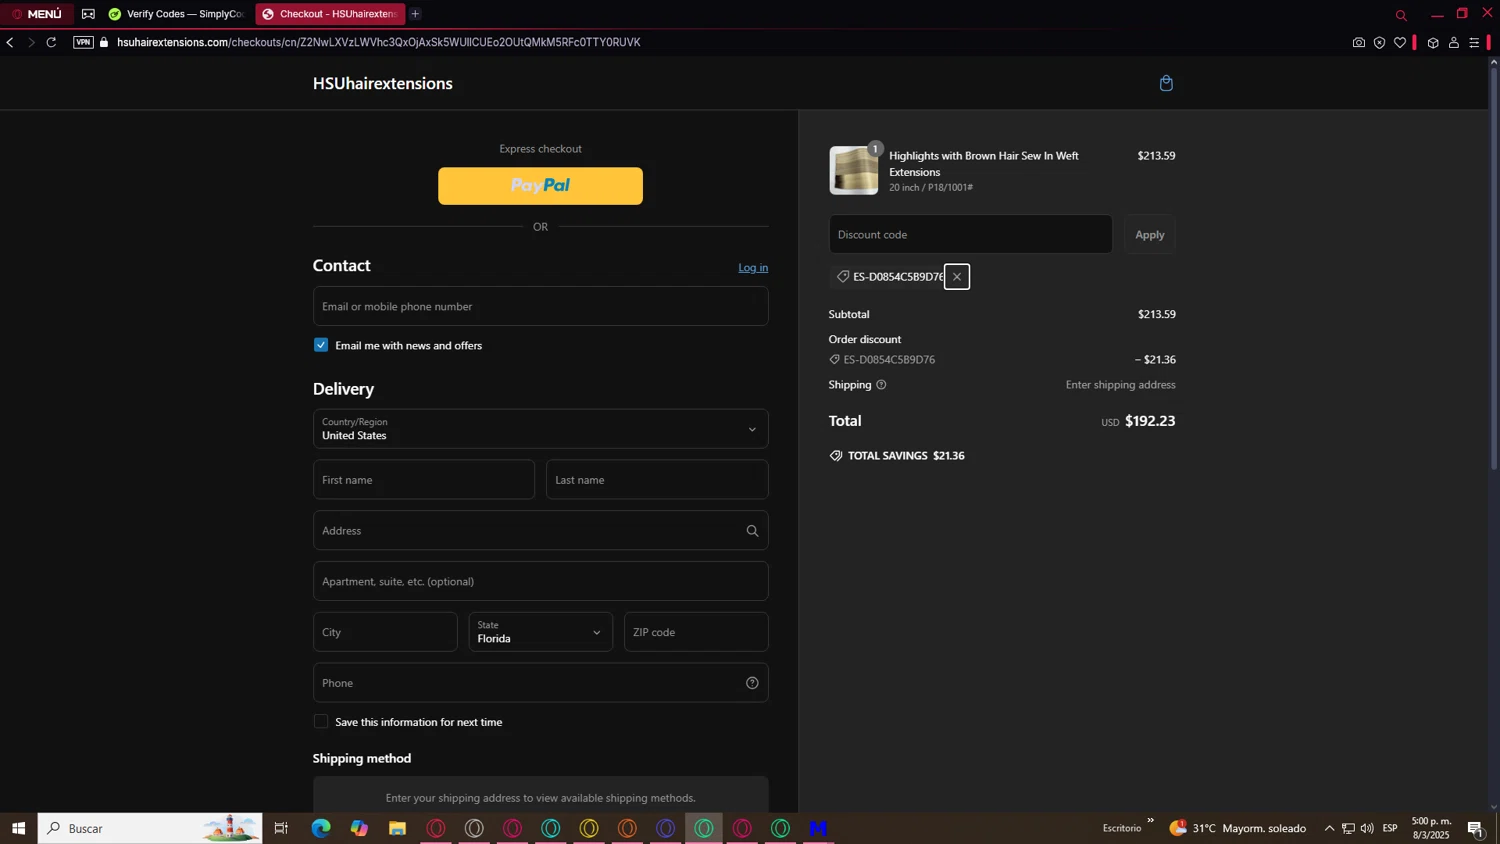Focus the Email or mobile phone number field
1500x844 pixels.
[540, 306]
